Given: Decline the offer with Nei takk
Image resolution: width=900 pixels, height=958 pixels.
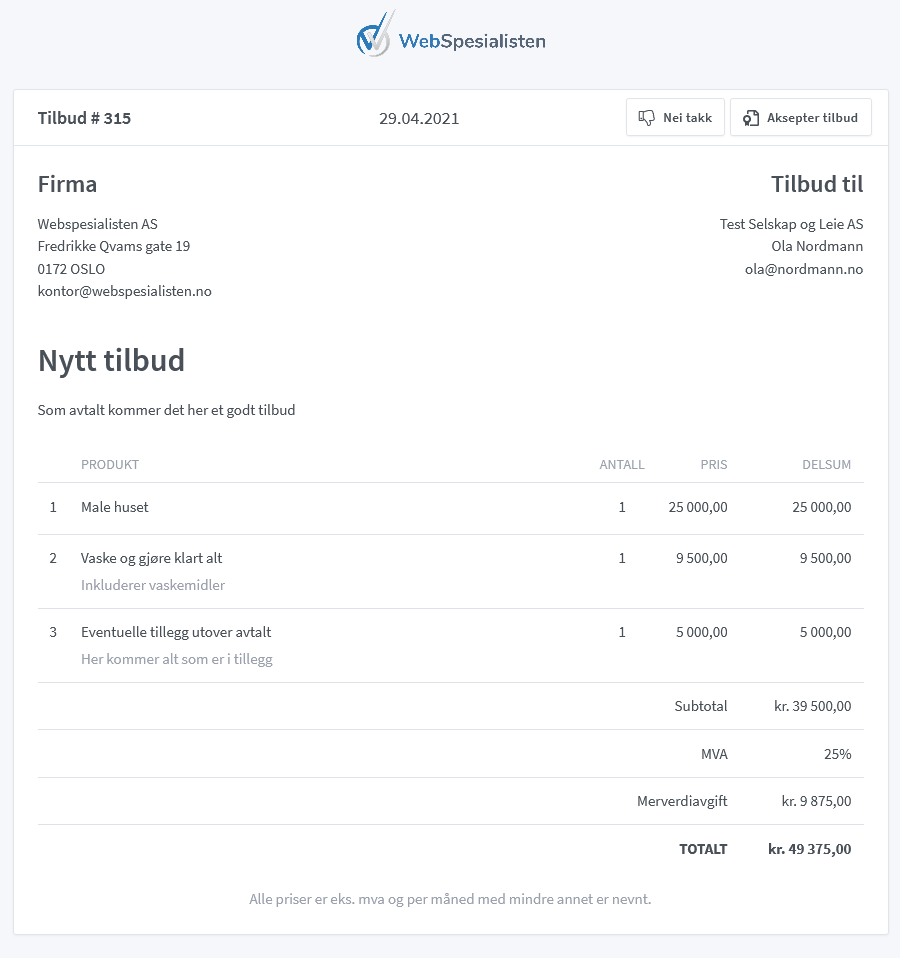Looking at the screenshot, I should [x=675, y=118].
